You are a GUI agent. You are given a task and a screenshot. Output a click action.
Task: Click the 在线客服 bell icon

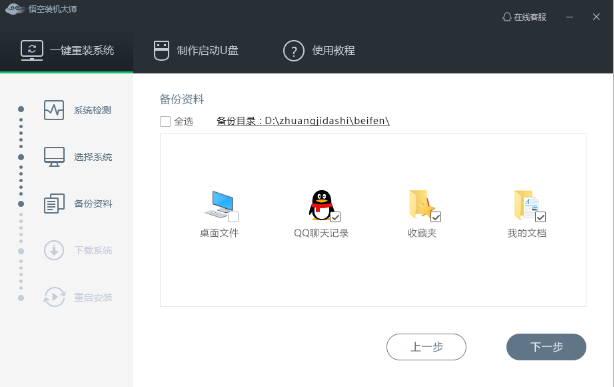point(507,17)
